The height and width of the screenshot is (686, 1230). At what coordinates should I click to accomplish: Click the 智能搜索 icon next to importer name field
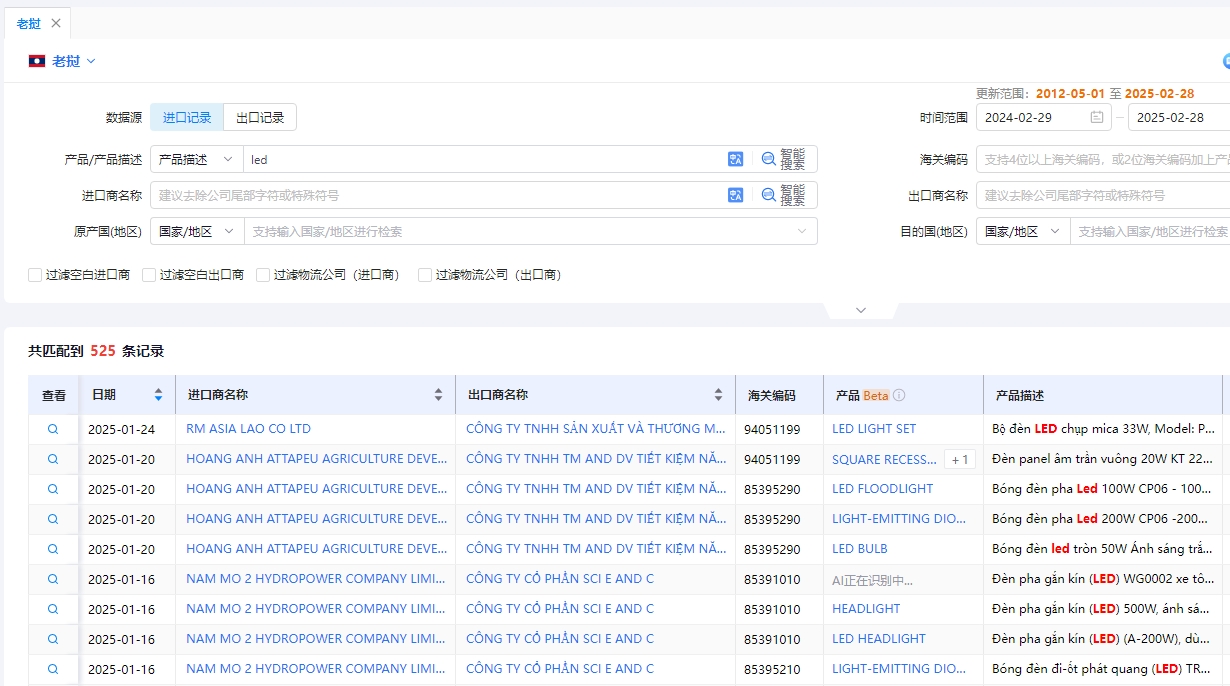[x=768, y=195]
